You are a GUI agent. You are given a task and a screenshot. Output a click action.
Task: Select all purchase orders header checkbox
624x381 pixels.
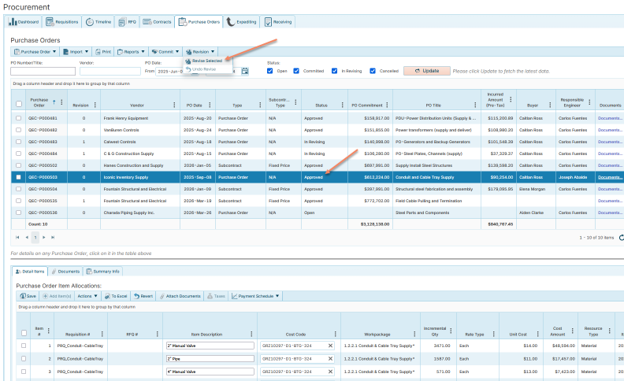[19, 104]
